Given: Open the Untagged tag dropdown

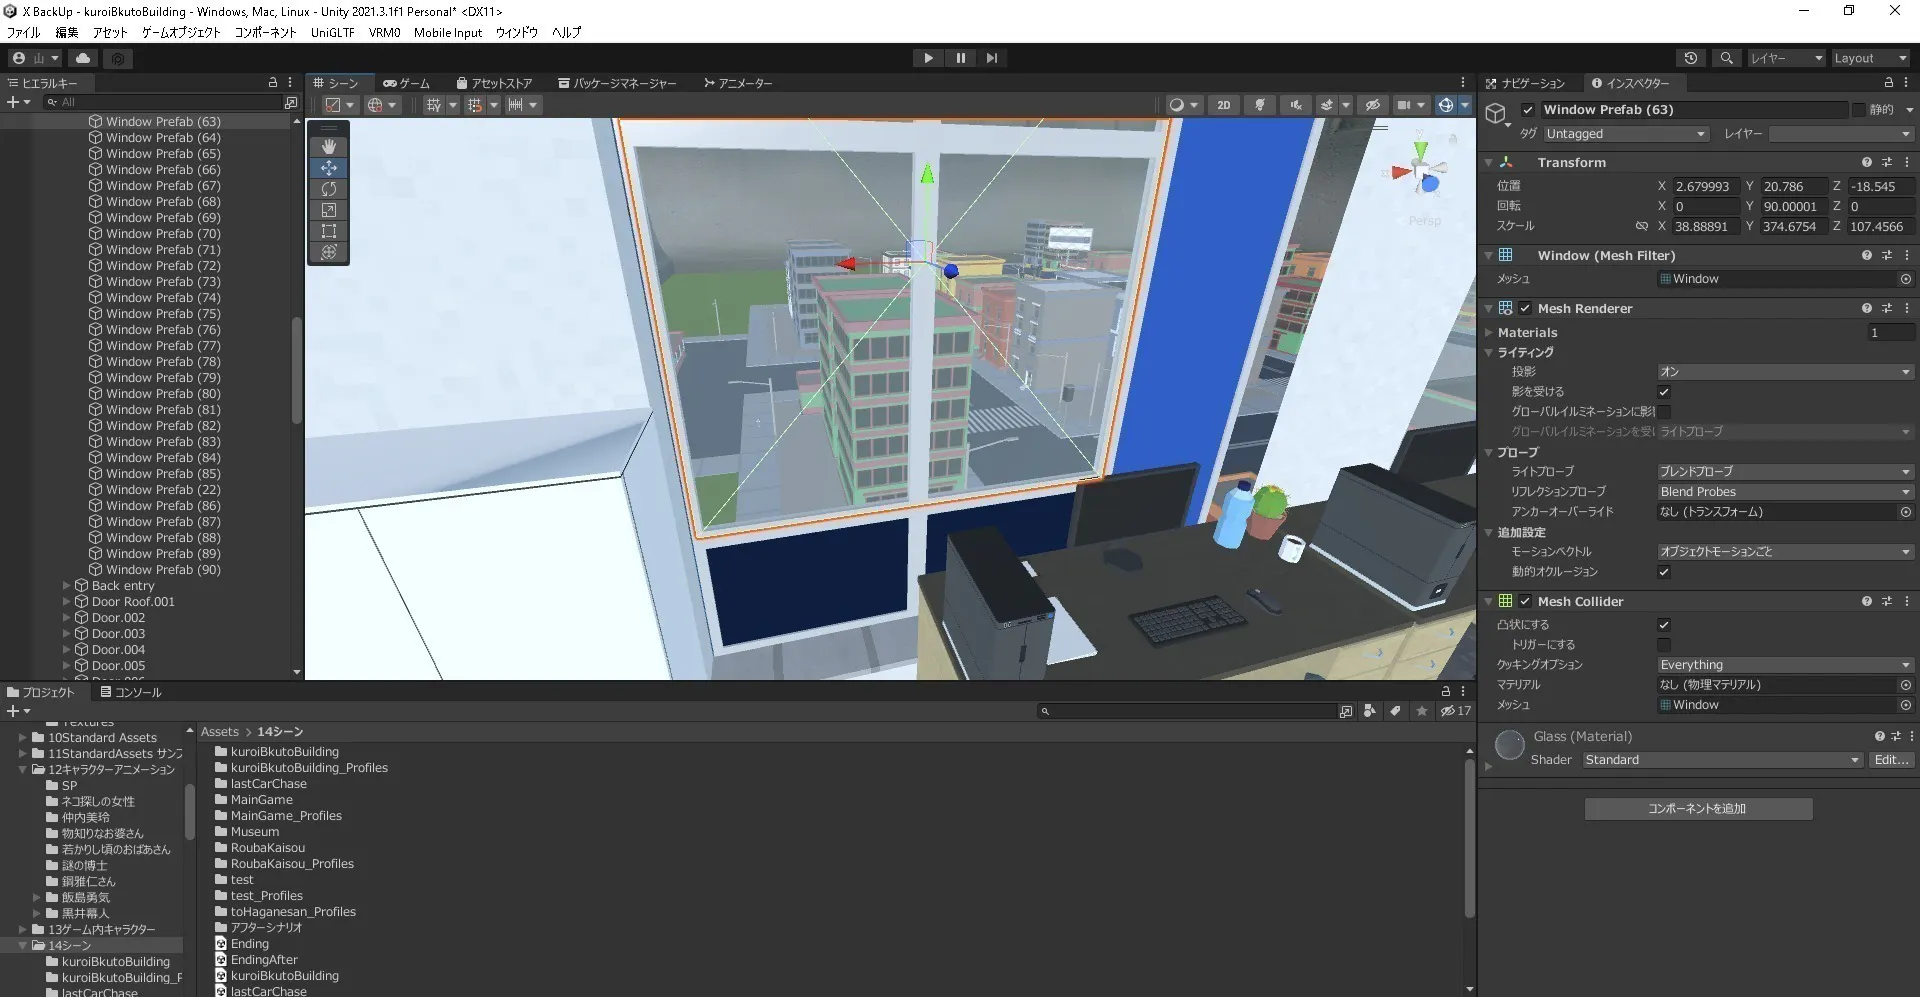Looking at the screenshot, I should [1625, 134].
